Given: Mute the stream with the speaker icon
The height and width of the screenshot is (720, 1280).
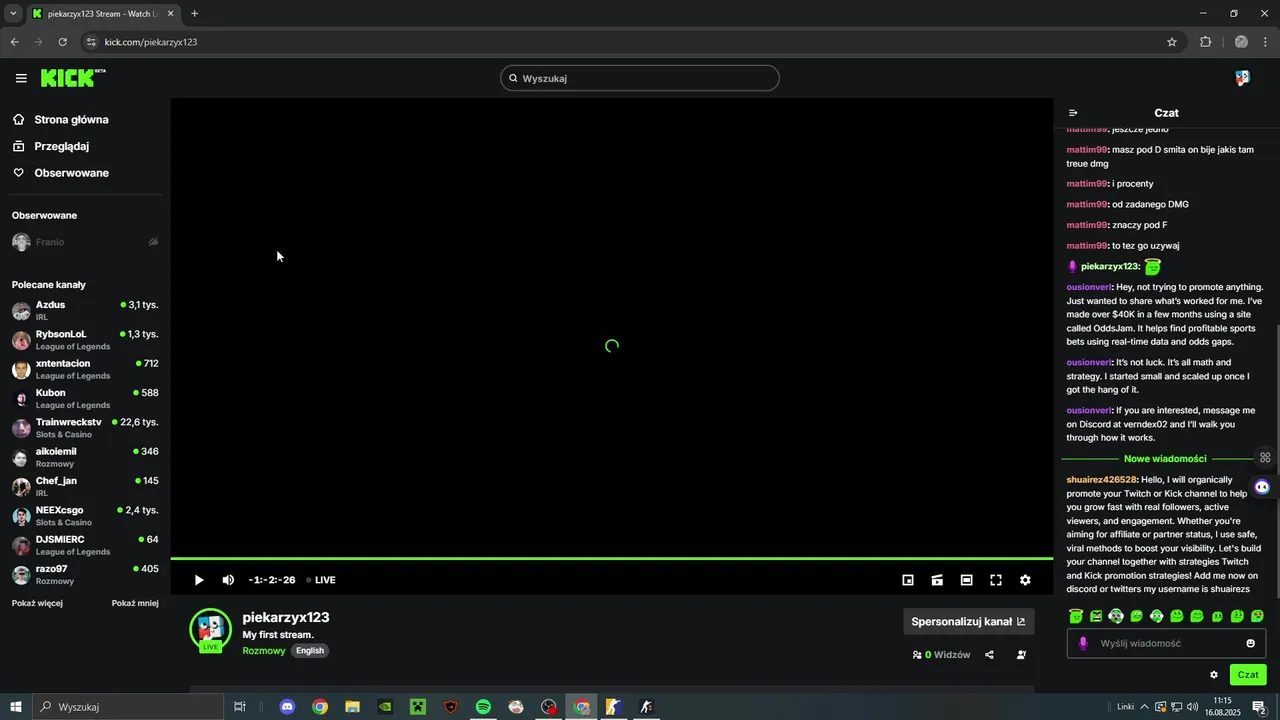Looking at the screenshot, I should pyautogui.click(x=228, y=580).
